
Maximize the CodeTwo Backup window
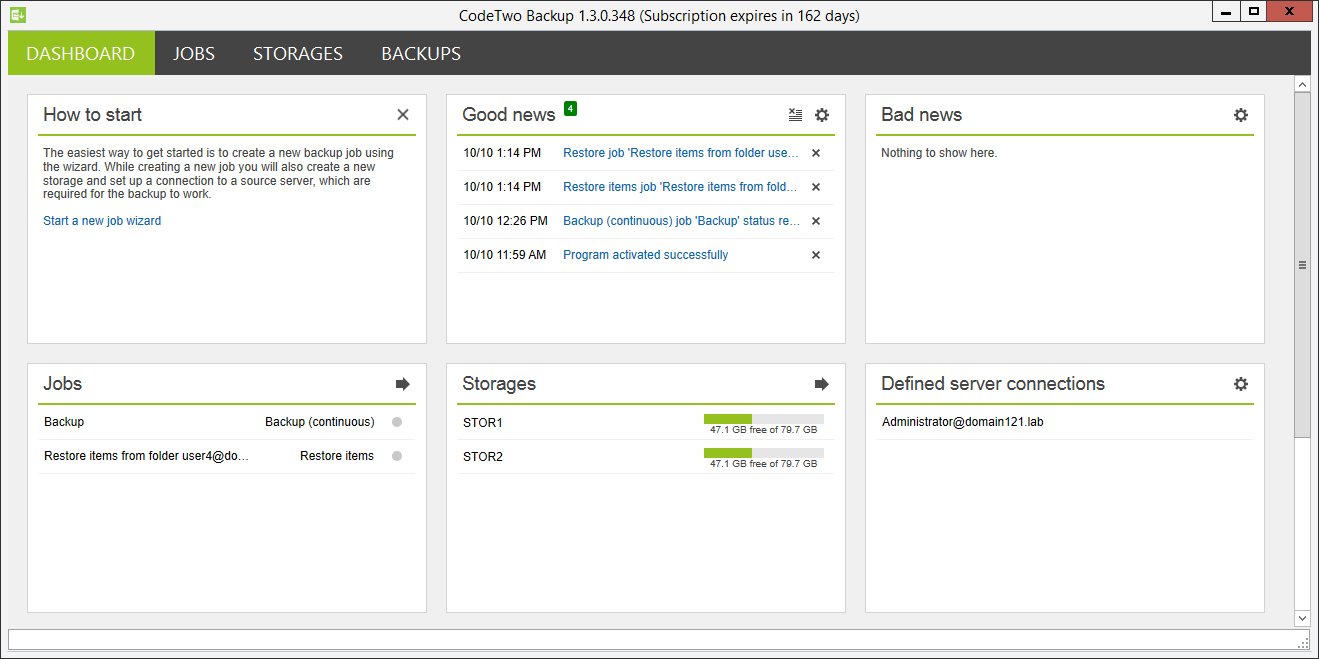coord(1253,11)
